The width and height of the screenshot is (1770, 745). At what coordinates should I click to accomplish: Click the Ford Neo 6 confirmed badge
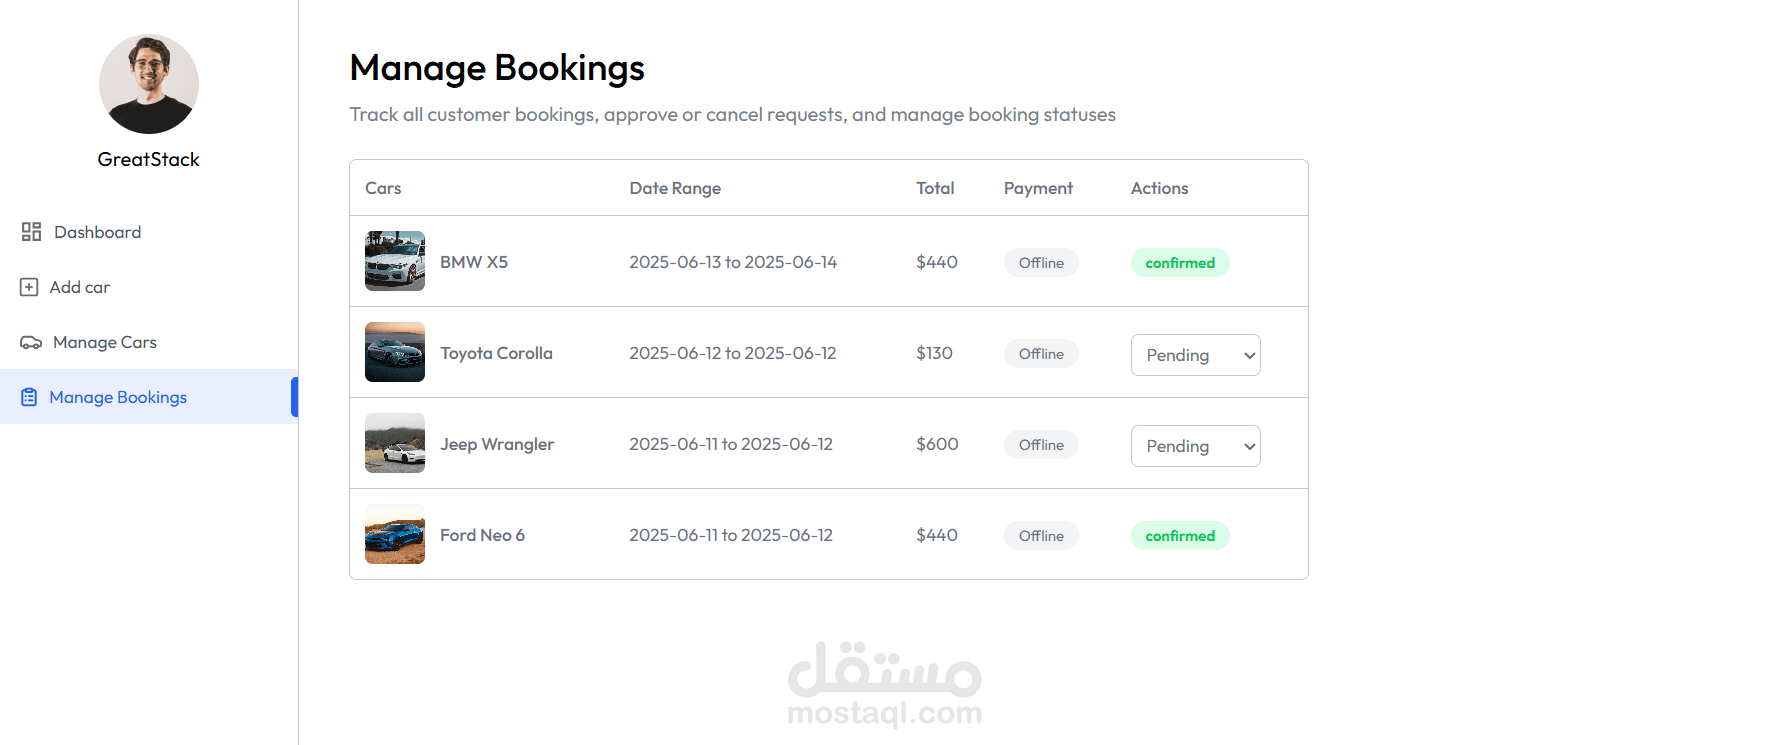coord(1180,536)
